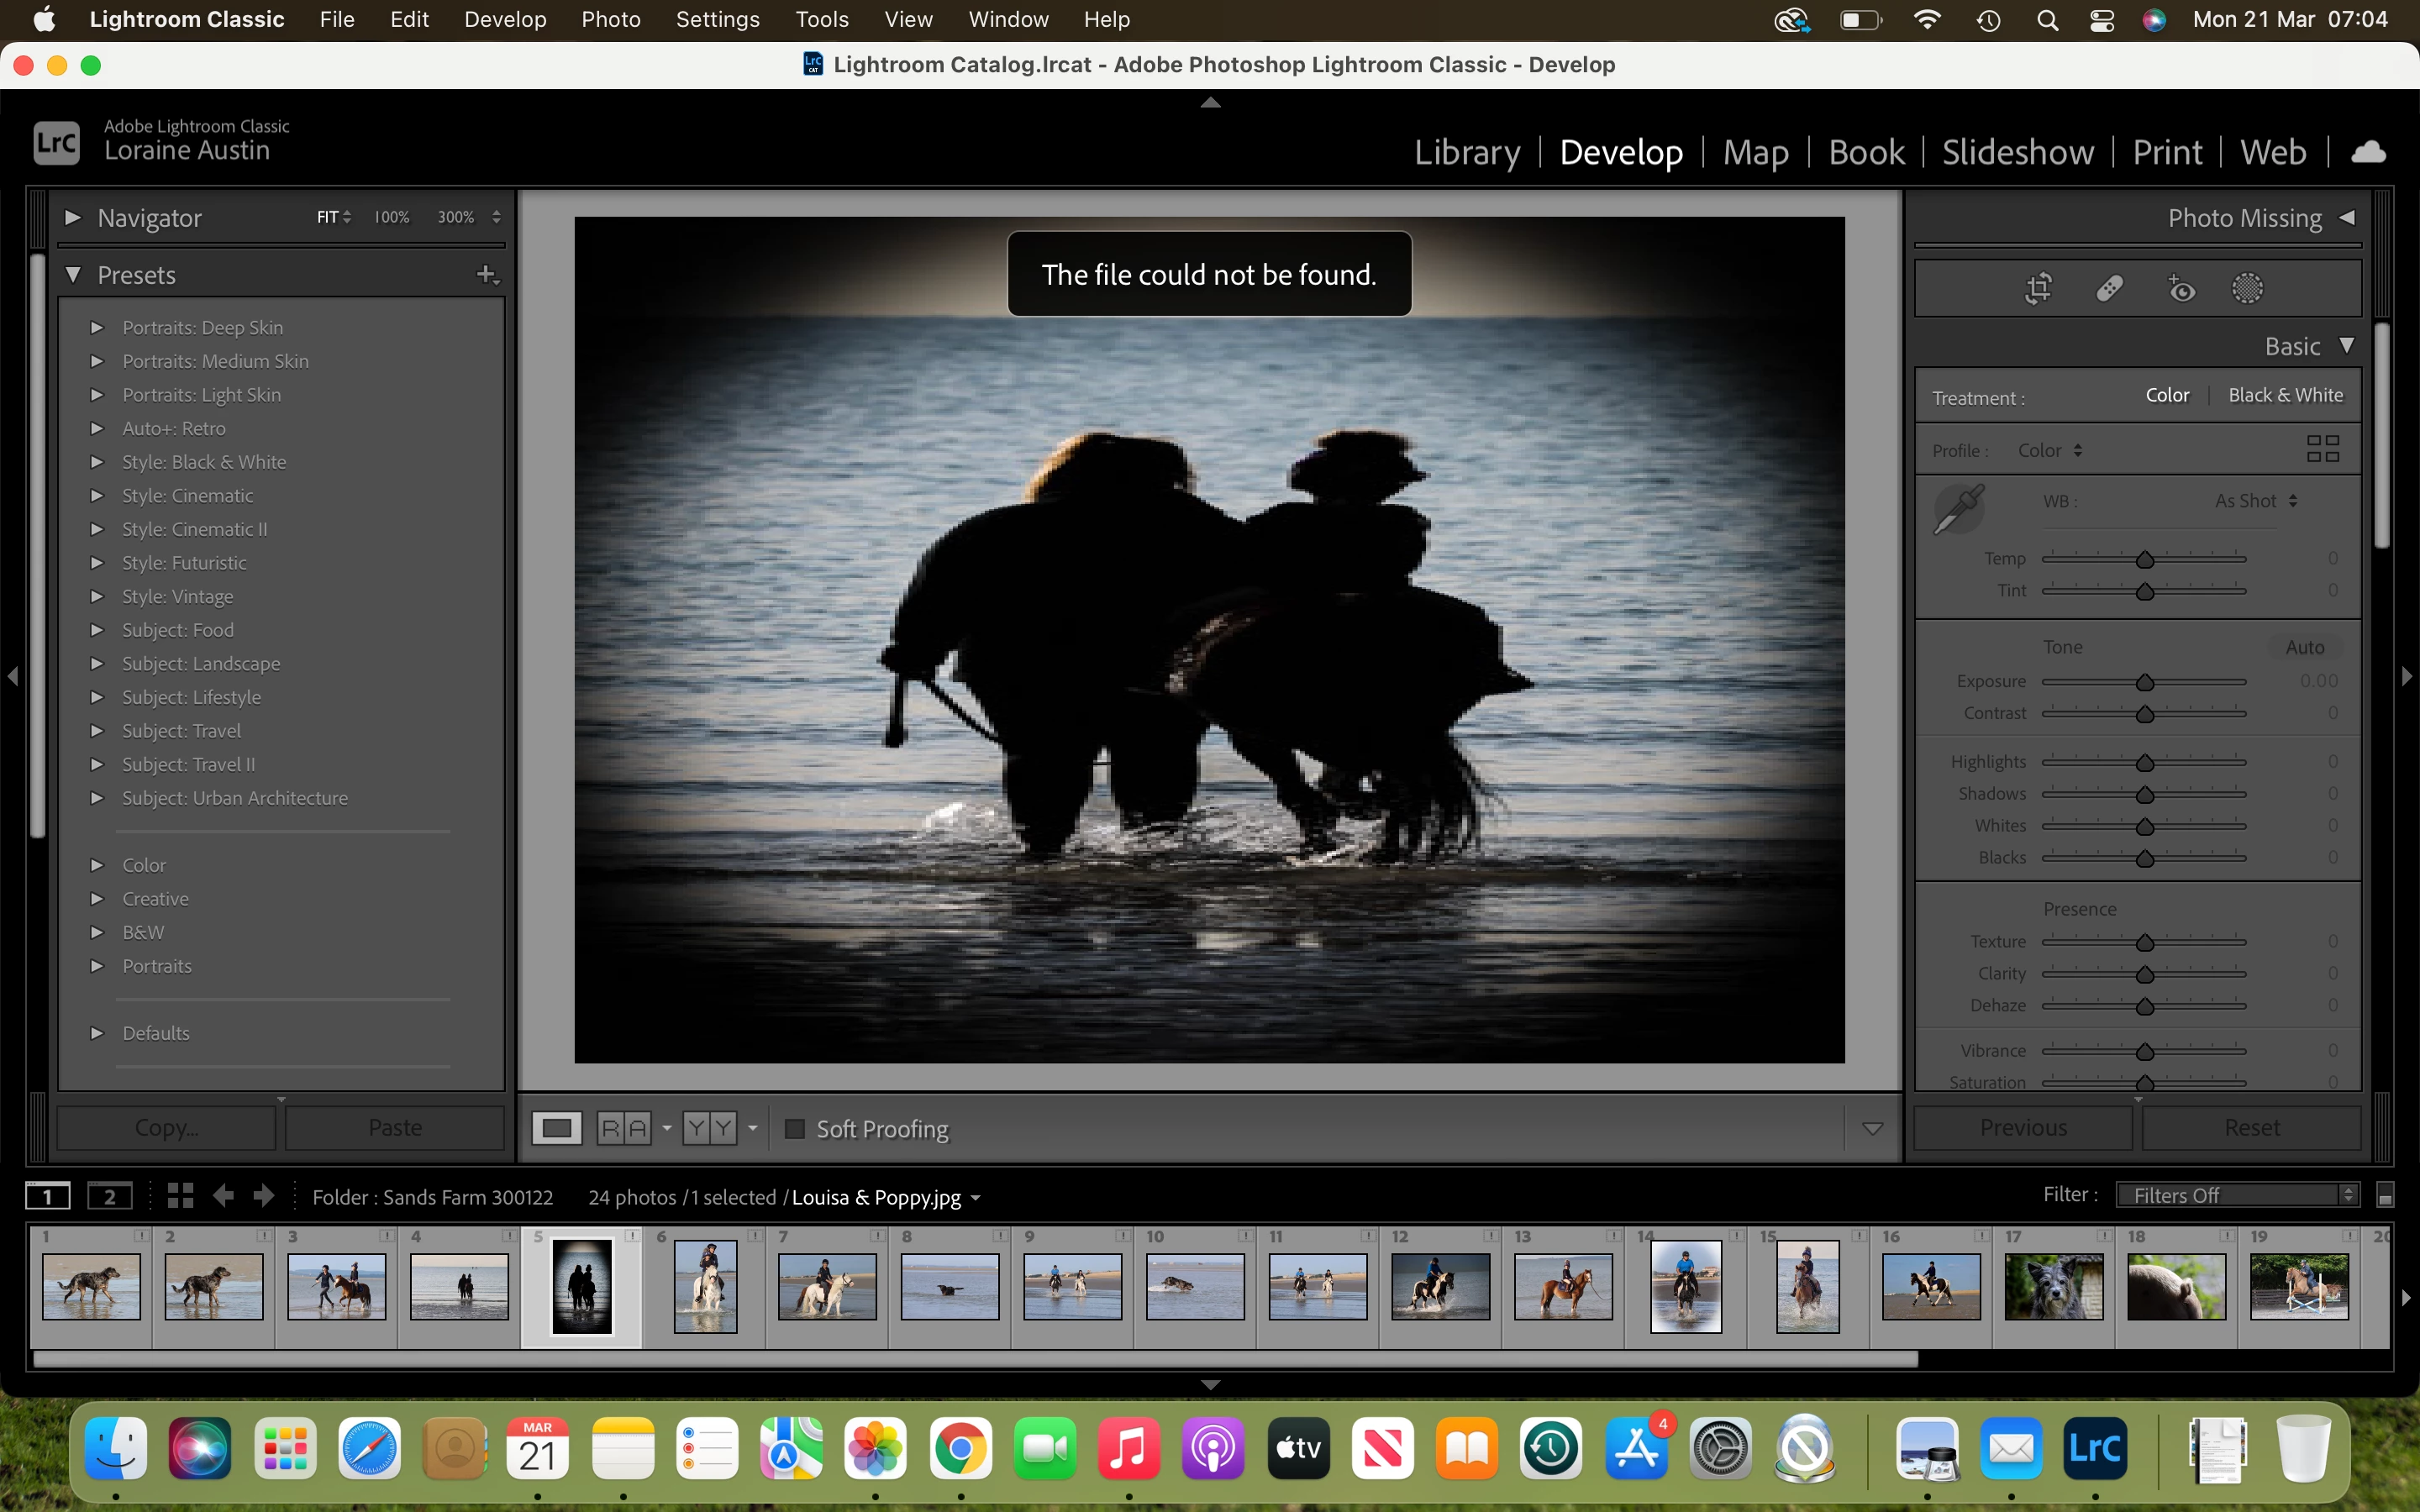The width and height of the screenshot is (2420, 1512).
Task: Select the Crop Overlay tool
Action: (2038, 289)
